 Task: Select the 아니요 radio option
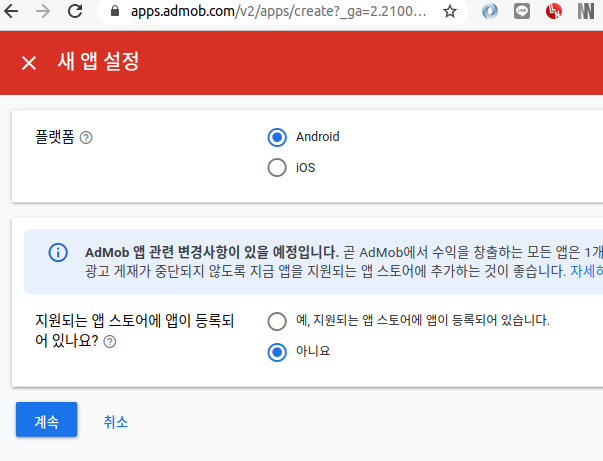point(277,352)
